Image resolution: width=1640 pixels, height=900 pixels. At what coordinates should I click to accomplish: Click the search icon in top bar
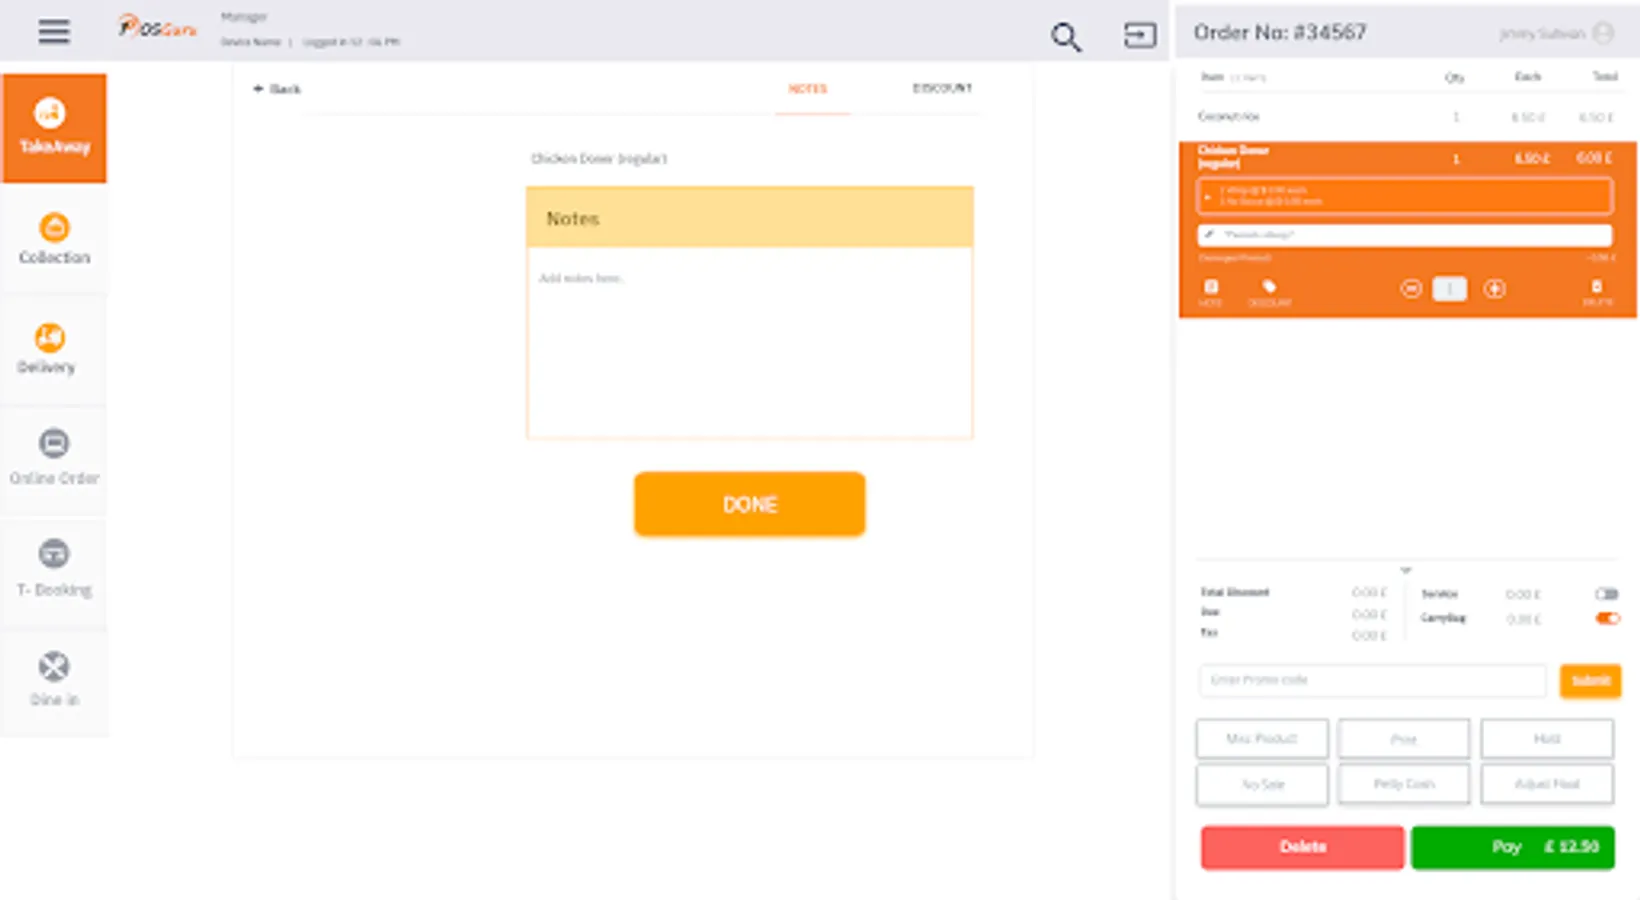point(1065,35)
